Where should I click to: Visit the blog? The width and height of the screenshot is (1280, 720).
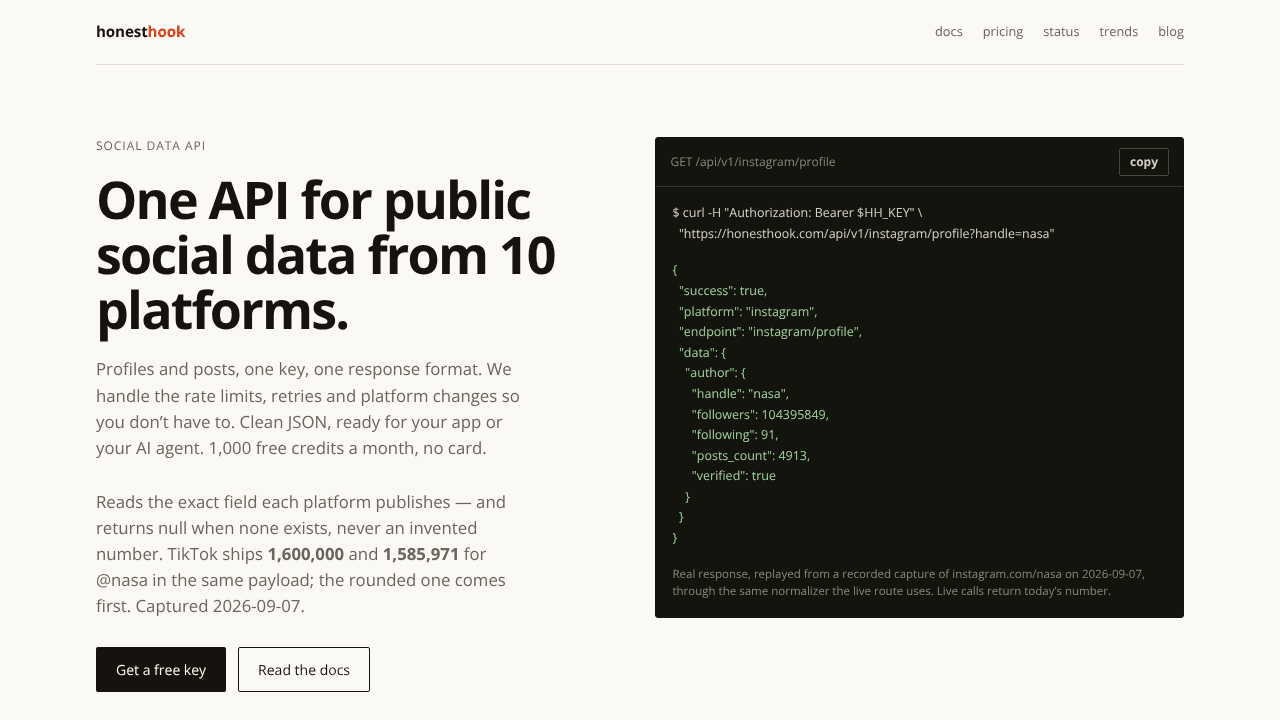[1171, 31]
